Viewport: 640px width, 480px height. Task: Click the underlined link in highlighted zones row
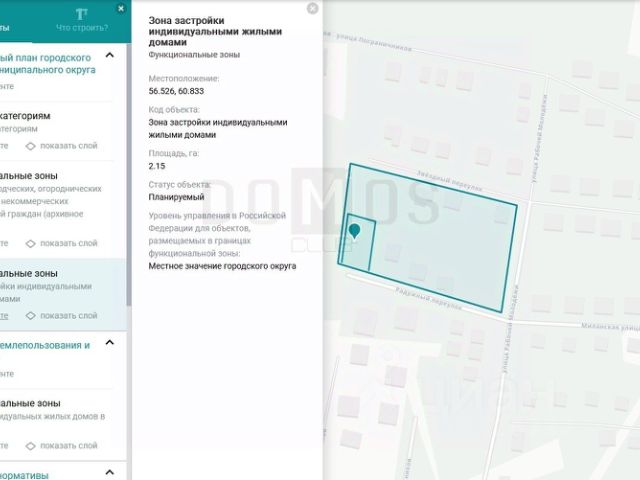4,316
